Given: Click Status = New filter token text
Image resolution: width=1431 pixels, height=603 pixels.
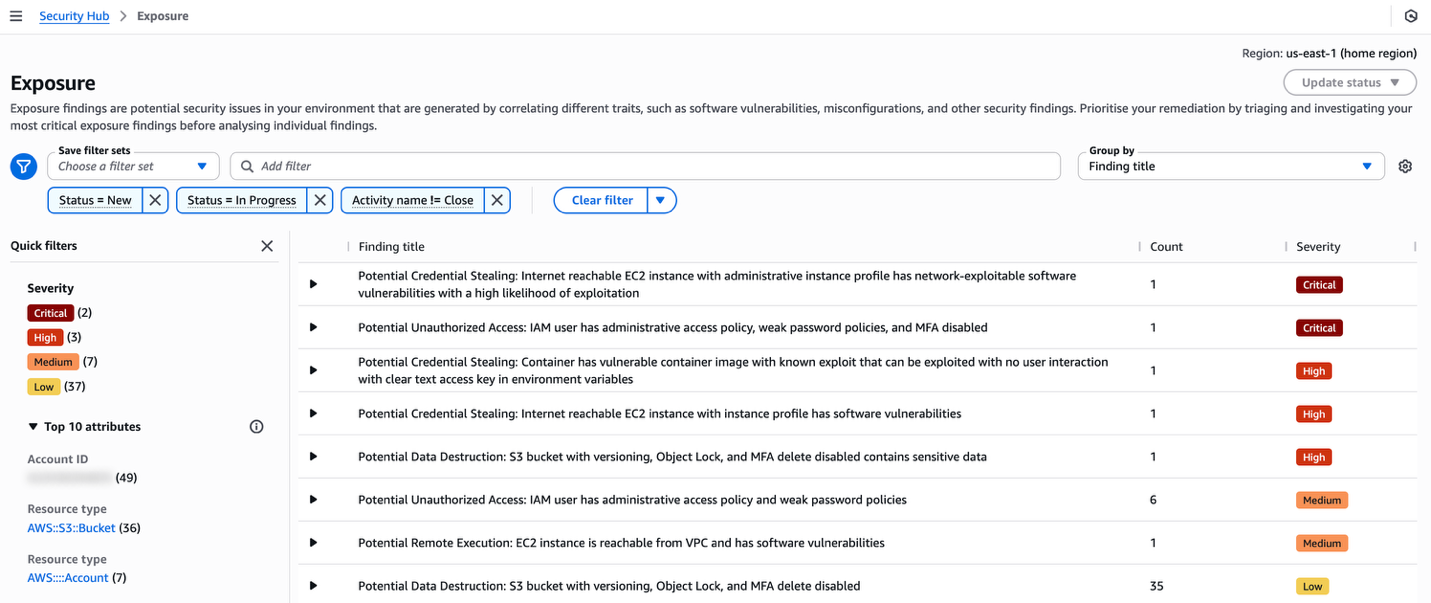Looking at the screenshot, I should click(95, 200).
